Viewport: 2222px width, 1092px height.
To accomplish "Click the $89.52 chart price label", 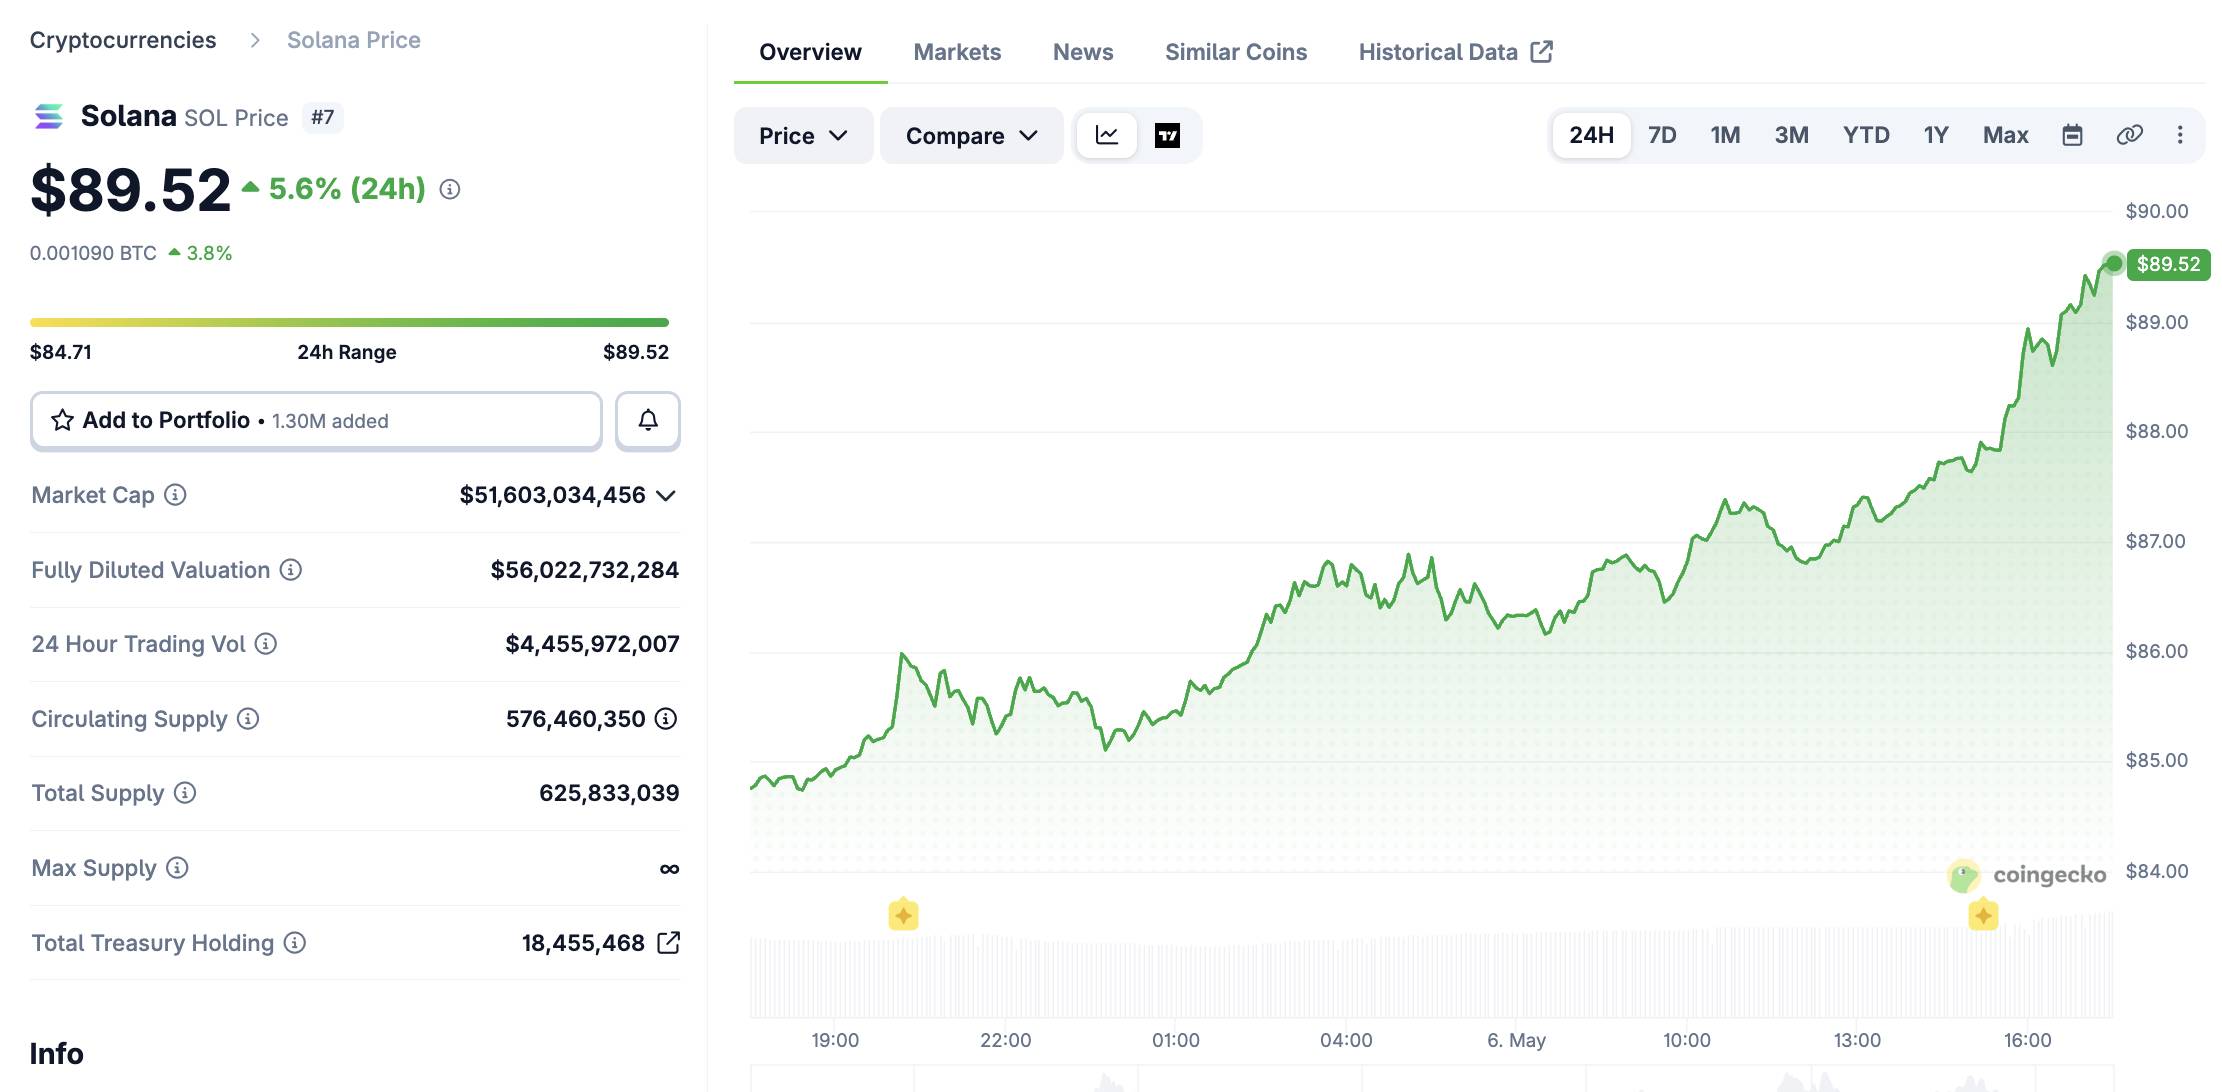I will tap(2168, 264).
